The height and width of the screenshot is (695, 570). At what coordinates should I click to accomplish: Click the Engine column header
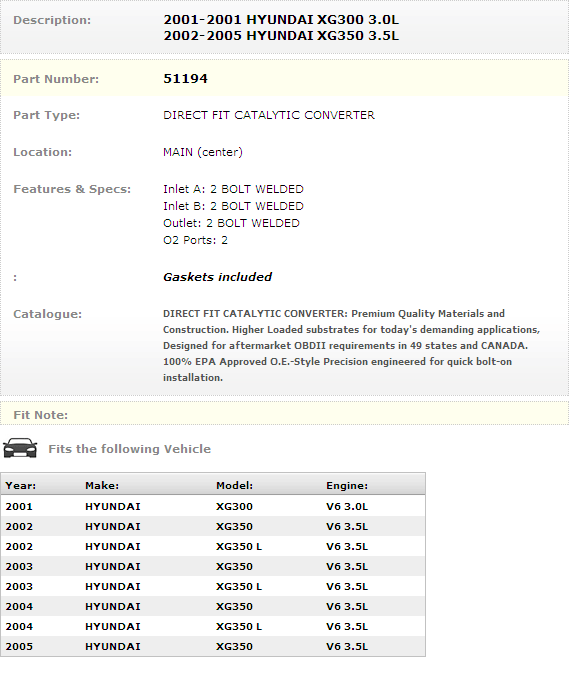347,485
